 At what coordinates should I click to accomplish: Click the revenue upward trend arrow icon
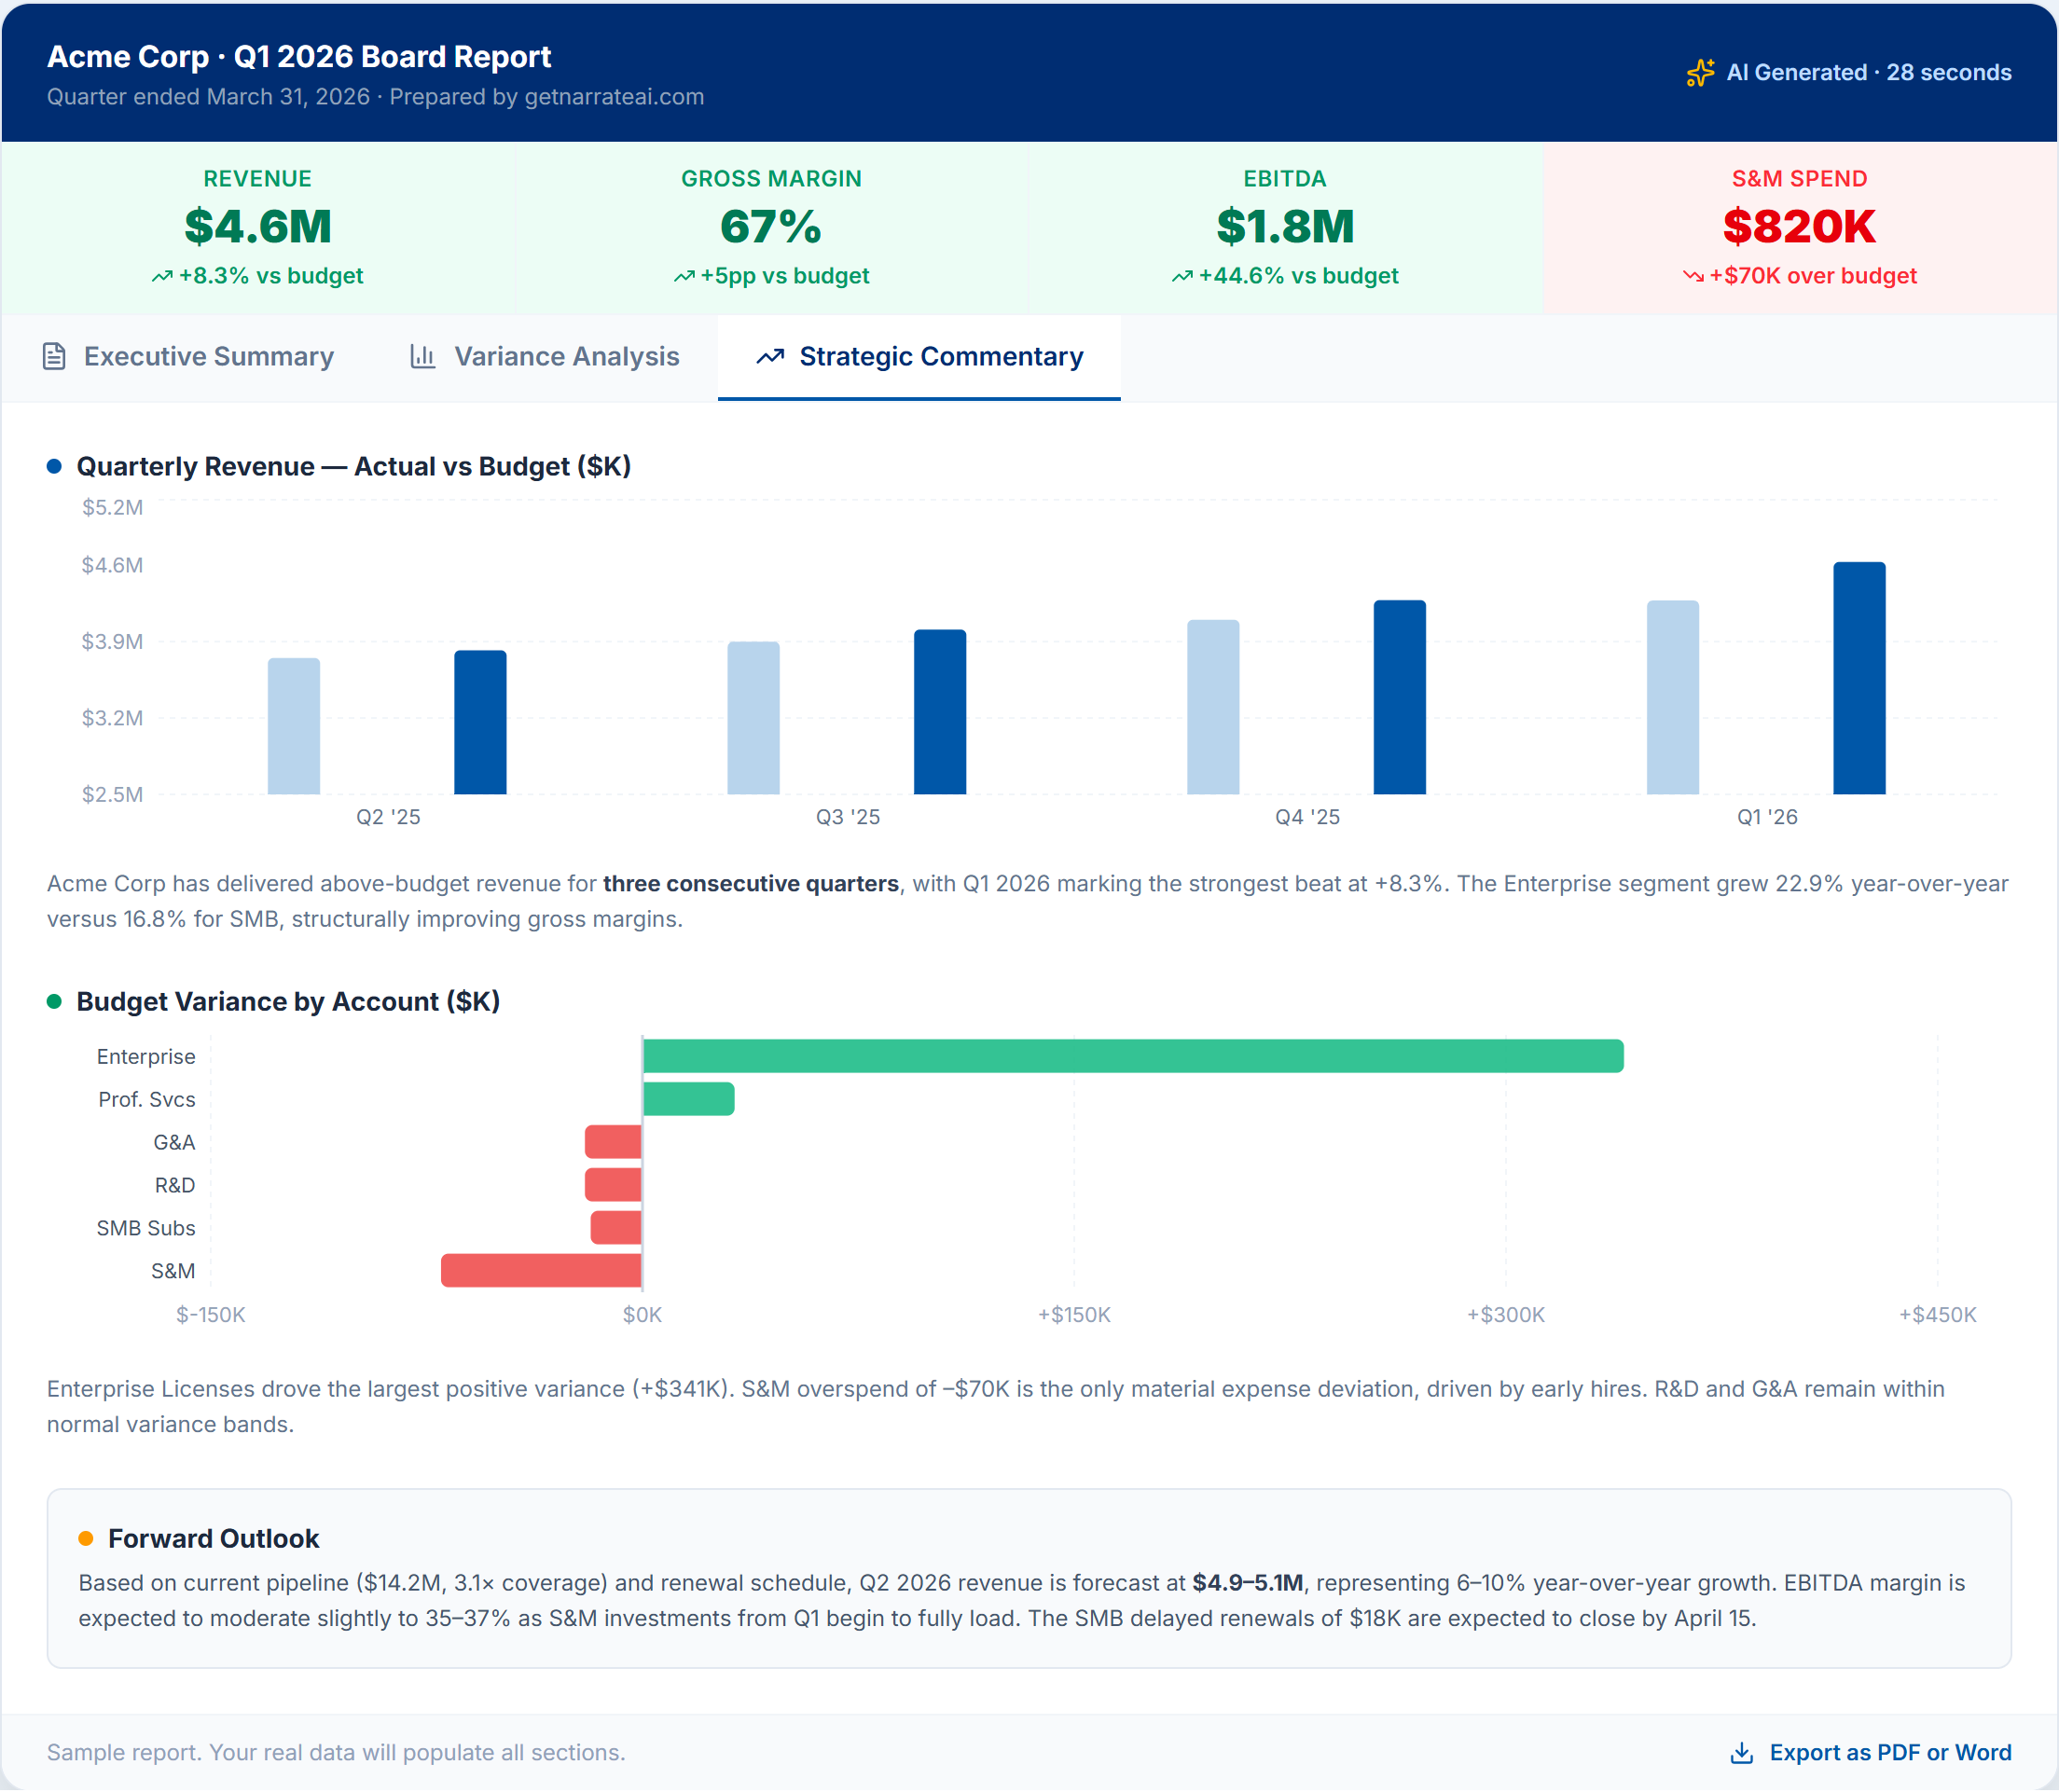(x=162, y=276)
